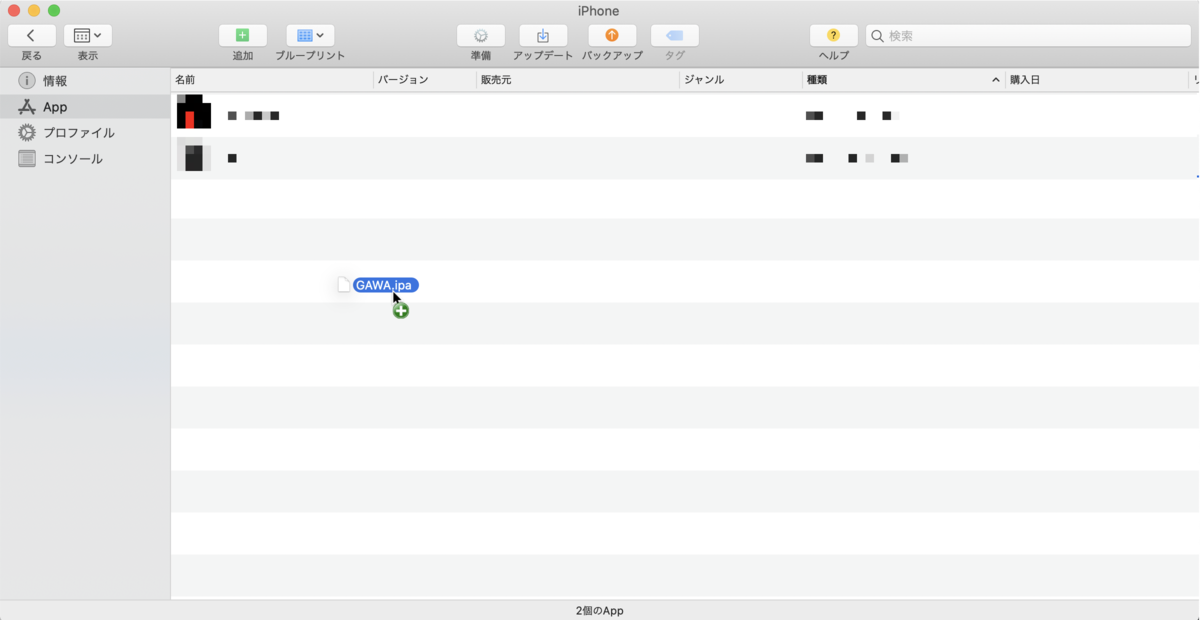1200x620 pixels.
Task: Click the orange バックアップ backup icon
Action: click(612, 36)
